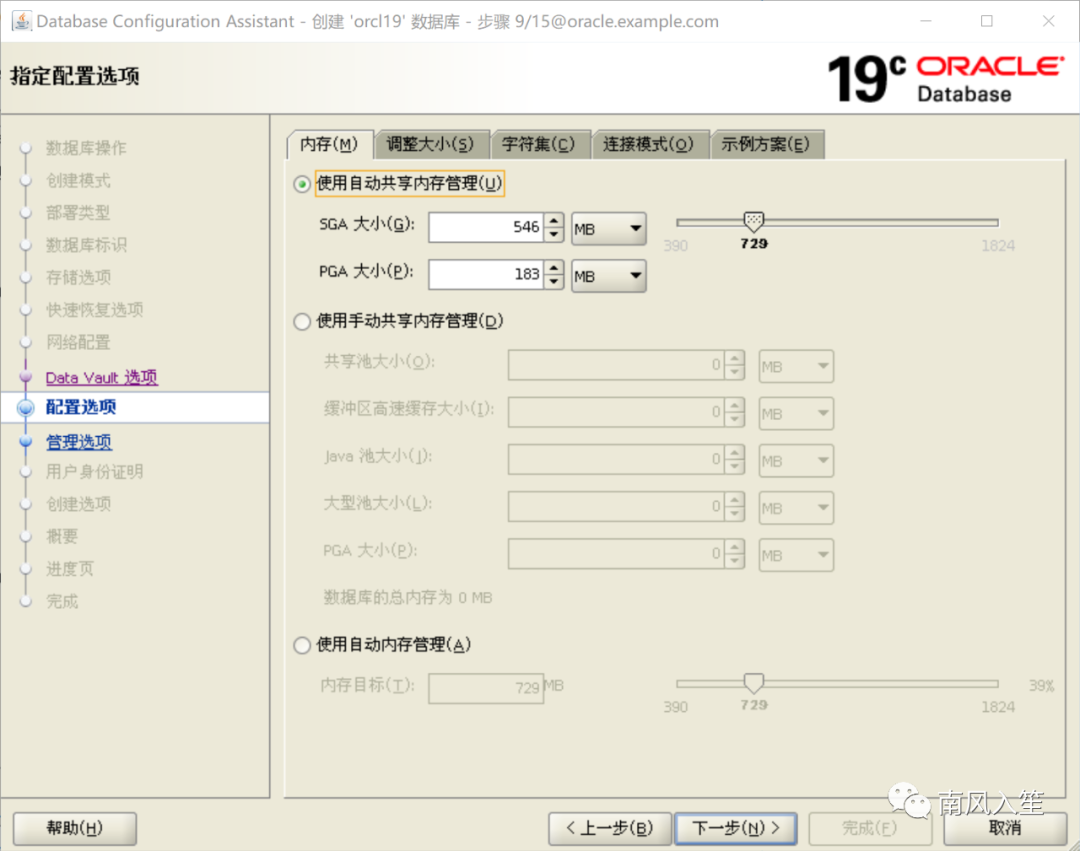Click the SGA memory slider thumb at 729

(x=754, y=222)
